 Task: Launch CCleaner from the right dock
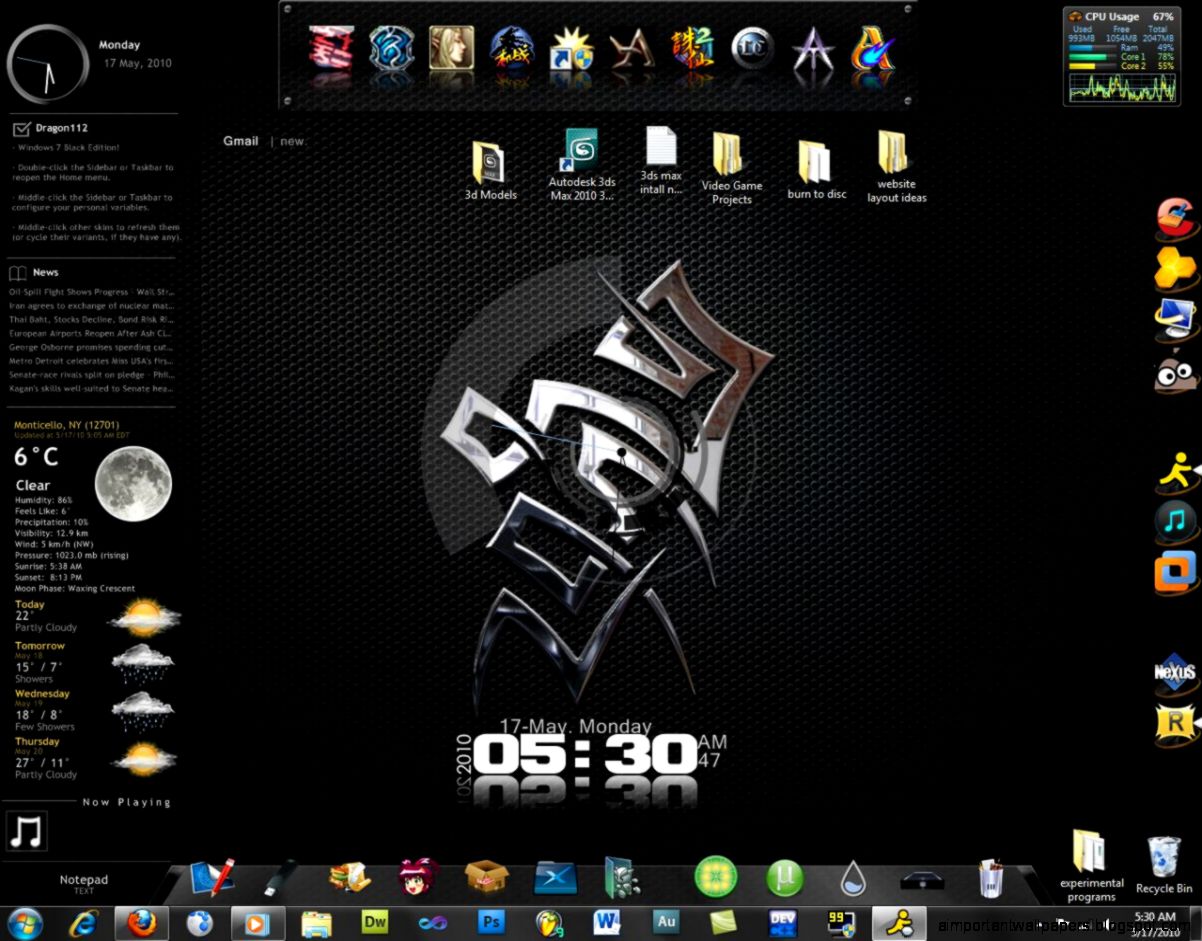(x=1173, y=219)
